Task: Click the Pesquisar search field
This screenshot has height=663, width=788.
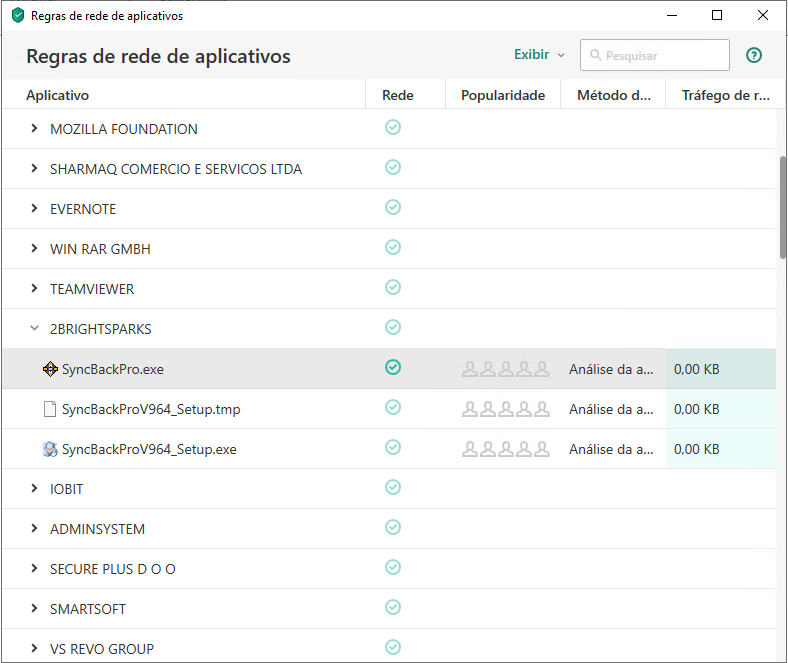Action: (x=655, y=55)
